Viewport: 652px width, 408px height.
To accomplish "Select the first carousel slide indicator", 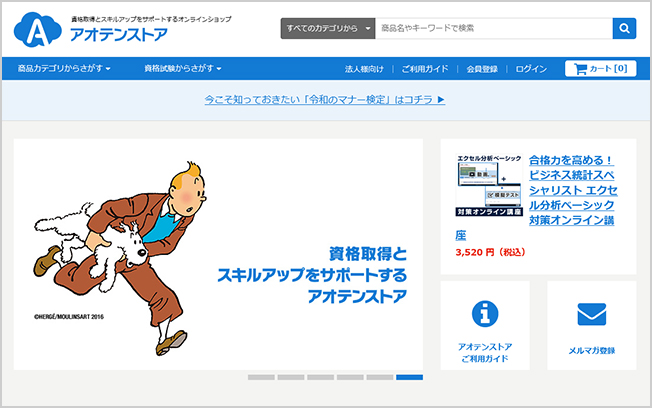I will pos(261,377).
